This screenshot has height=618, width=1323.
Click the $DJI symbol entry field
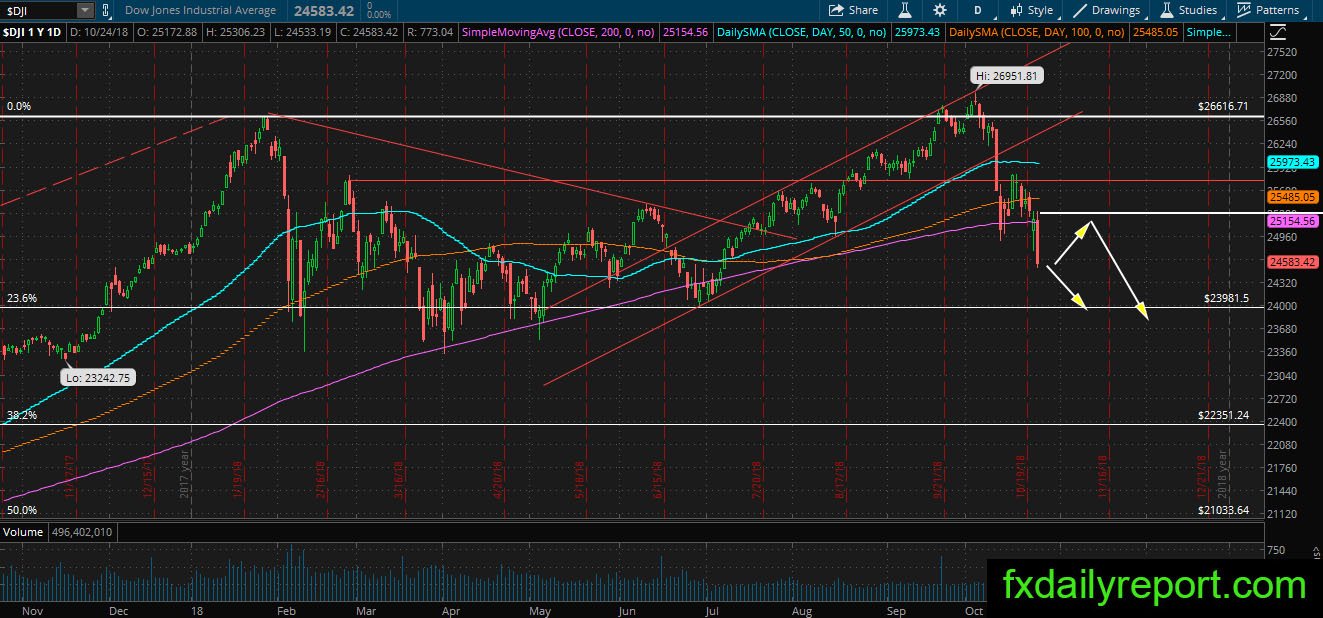38,10
